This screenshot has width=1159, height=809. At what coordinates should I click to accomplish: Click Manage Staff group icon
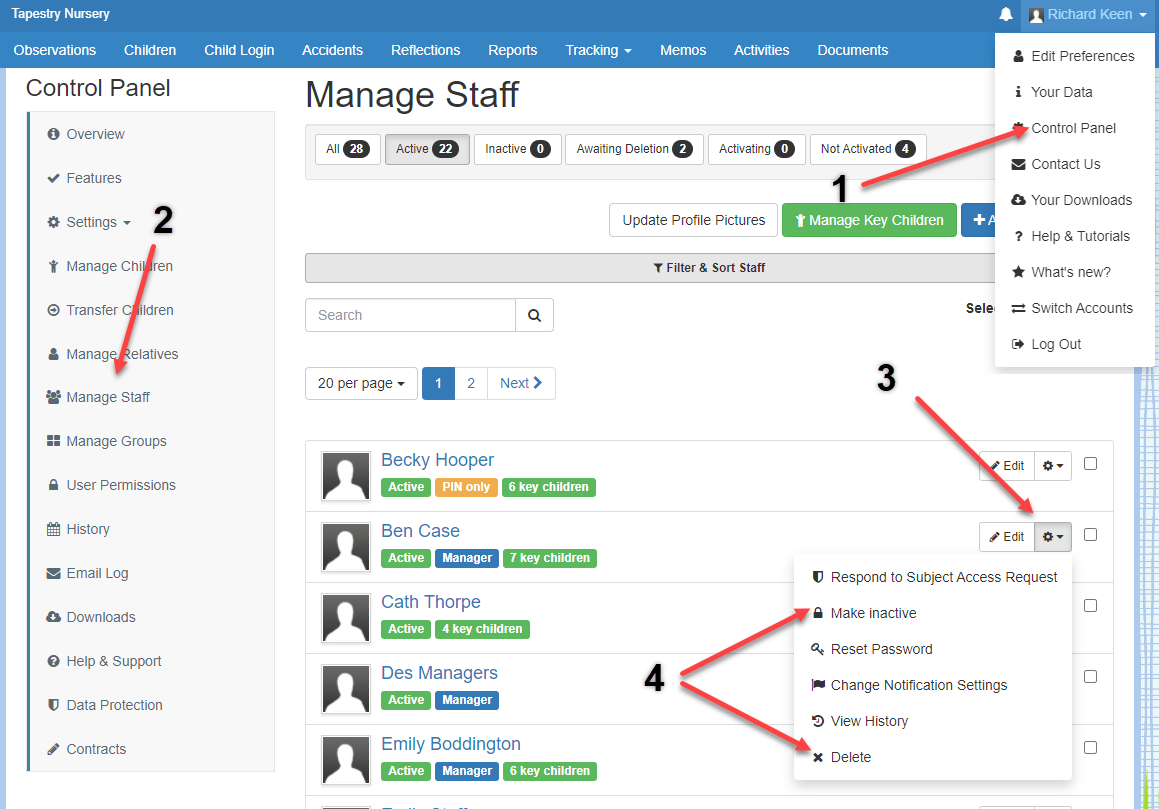53,397
